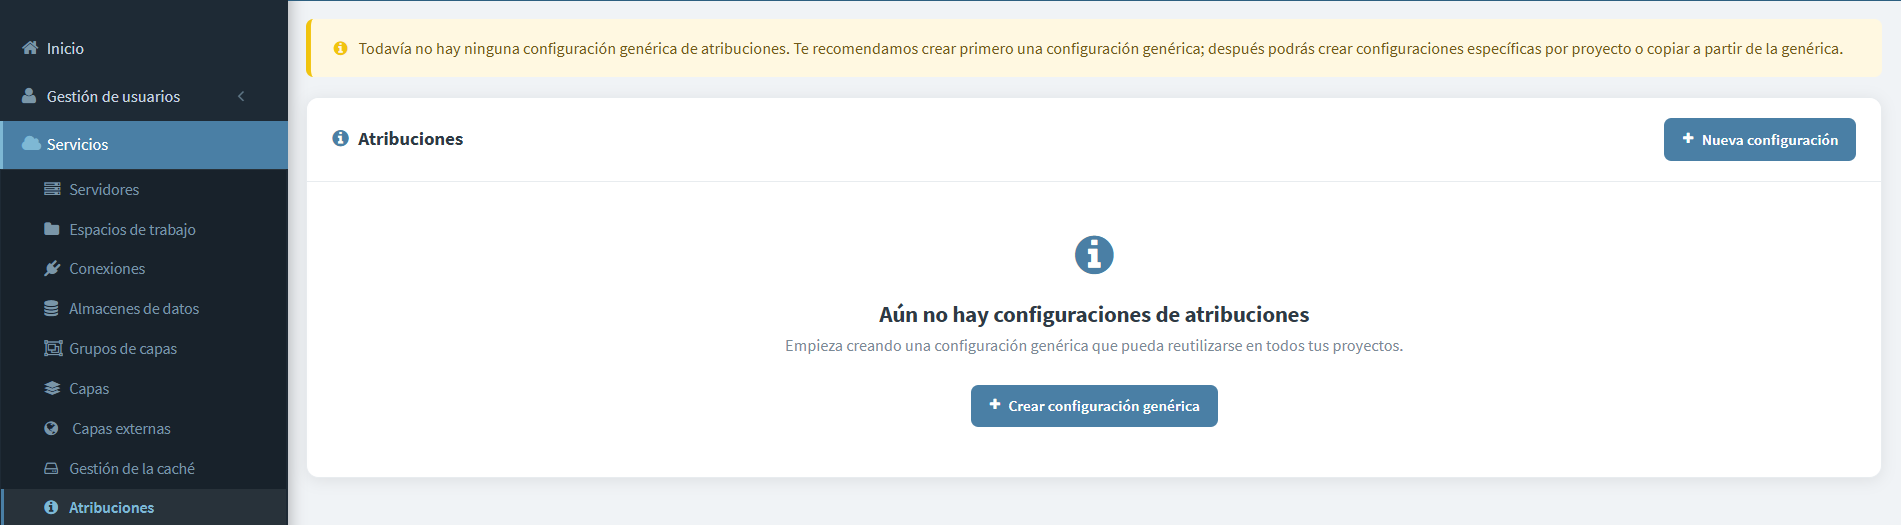Screen dimensions: 1901x525
Task: Click the Atribuciones panel heading
Action: click(410, 139)
